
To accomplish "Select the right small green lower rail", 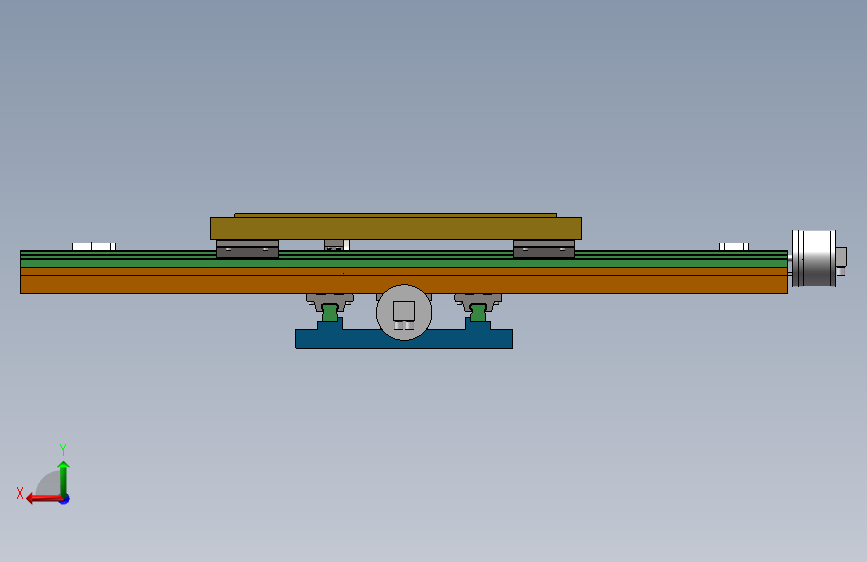I will (x=478, y=313).
